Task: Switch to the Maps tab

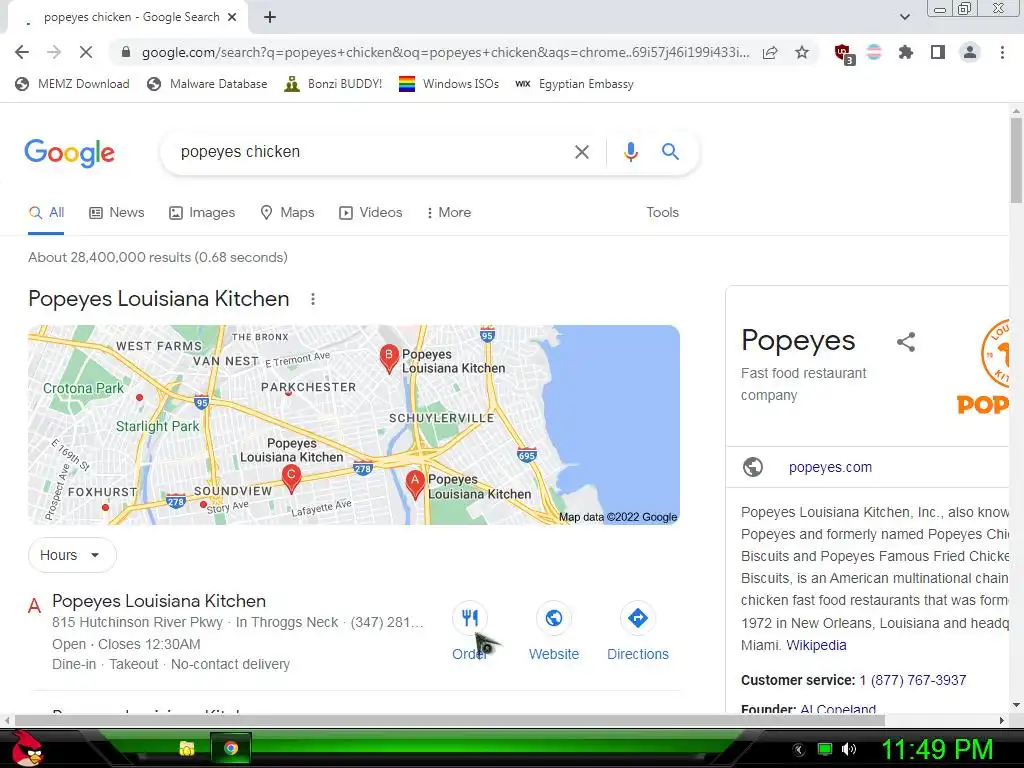Action: [287, 212]
